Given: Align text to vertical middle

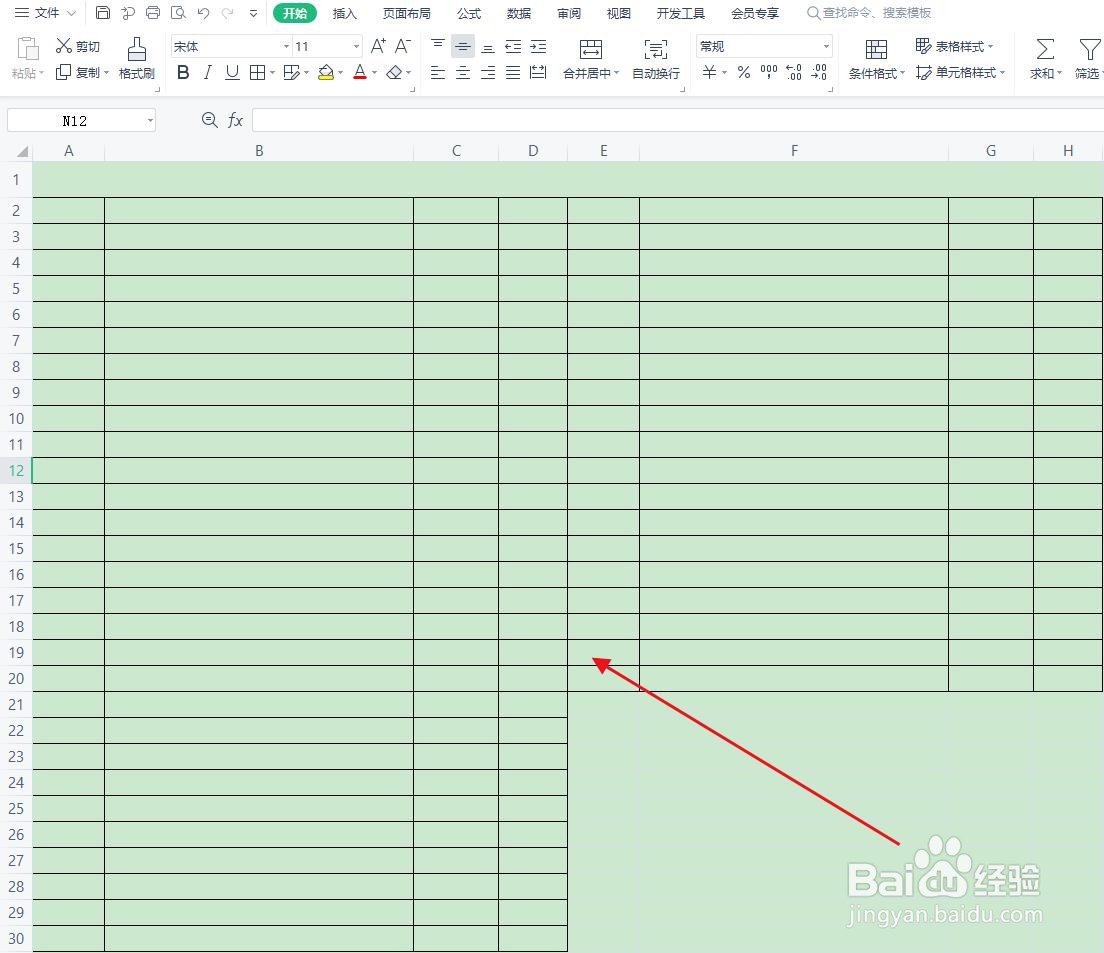Looking at the screenshot, I should tap(463, 46).
